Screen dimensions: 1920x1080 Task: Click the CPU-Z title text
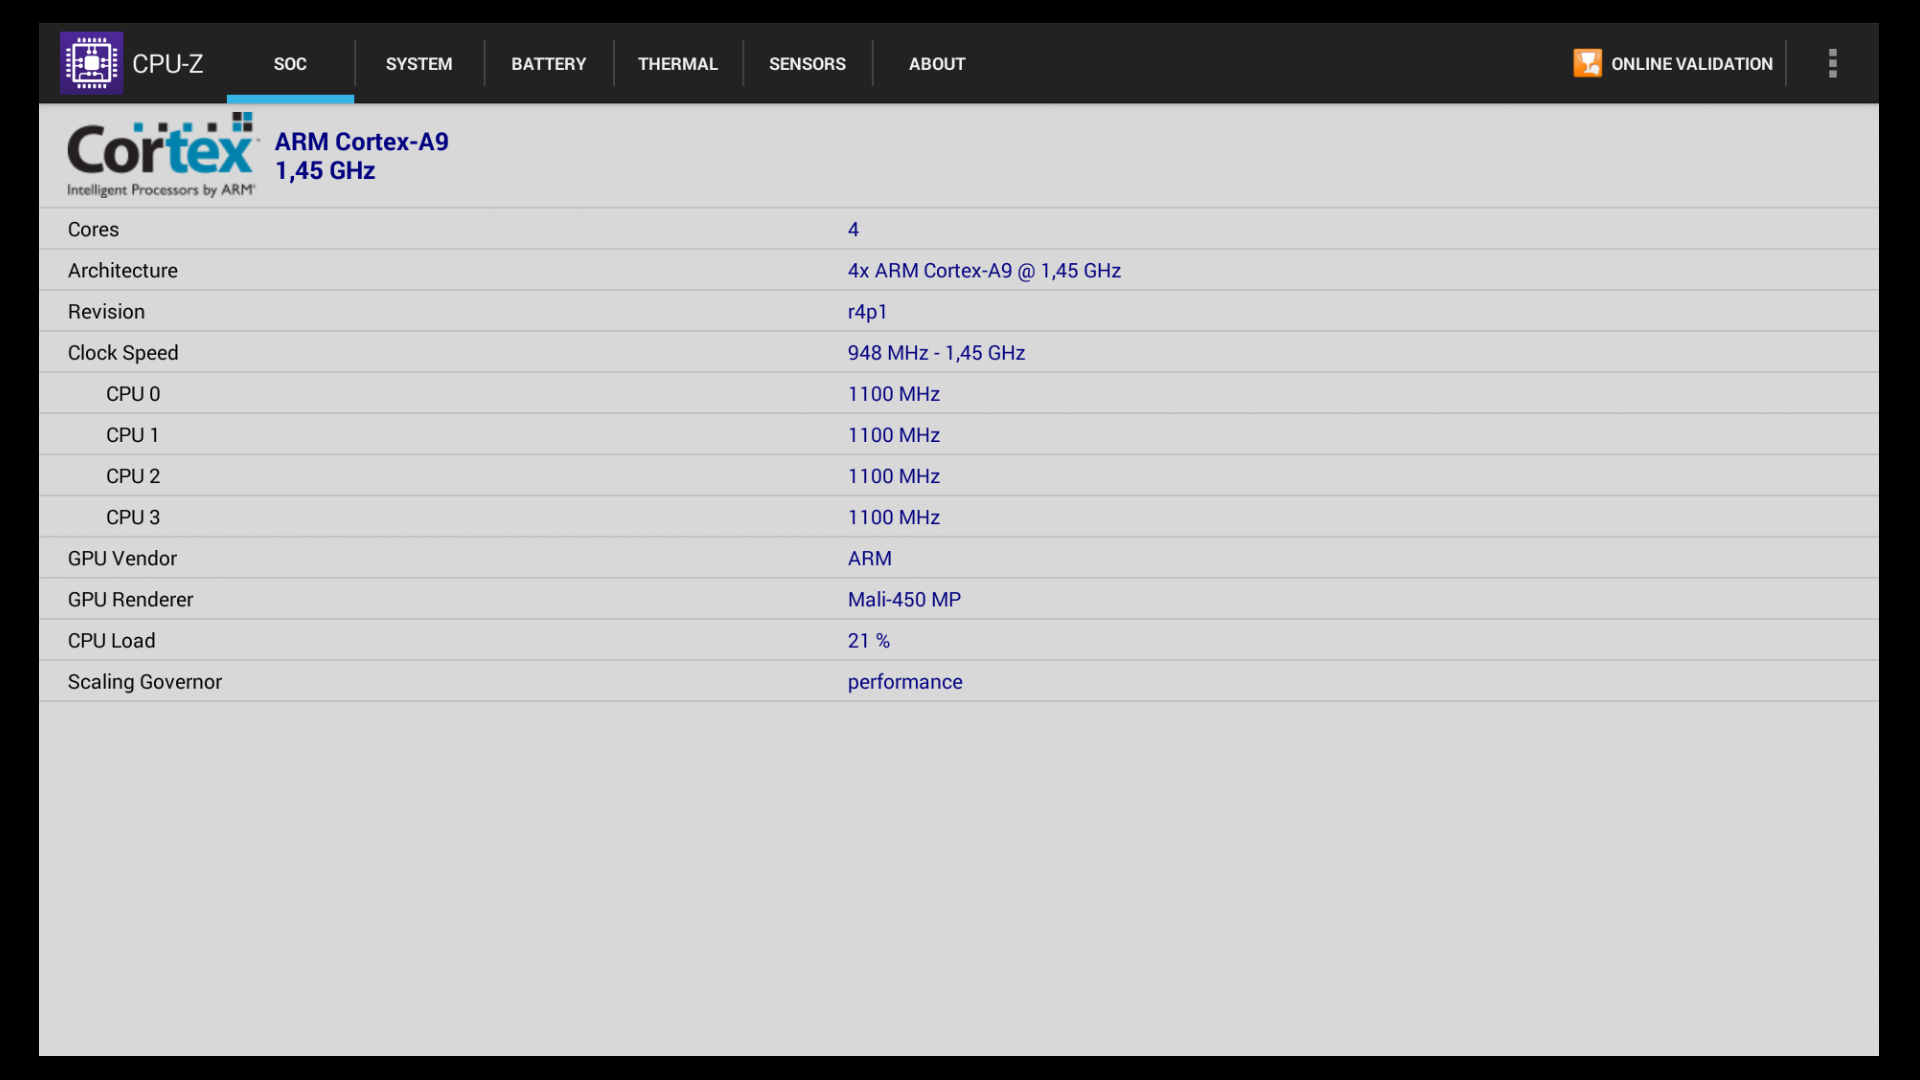click(x=168, y=64)
